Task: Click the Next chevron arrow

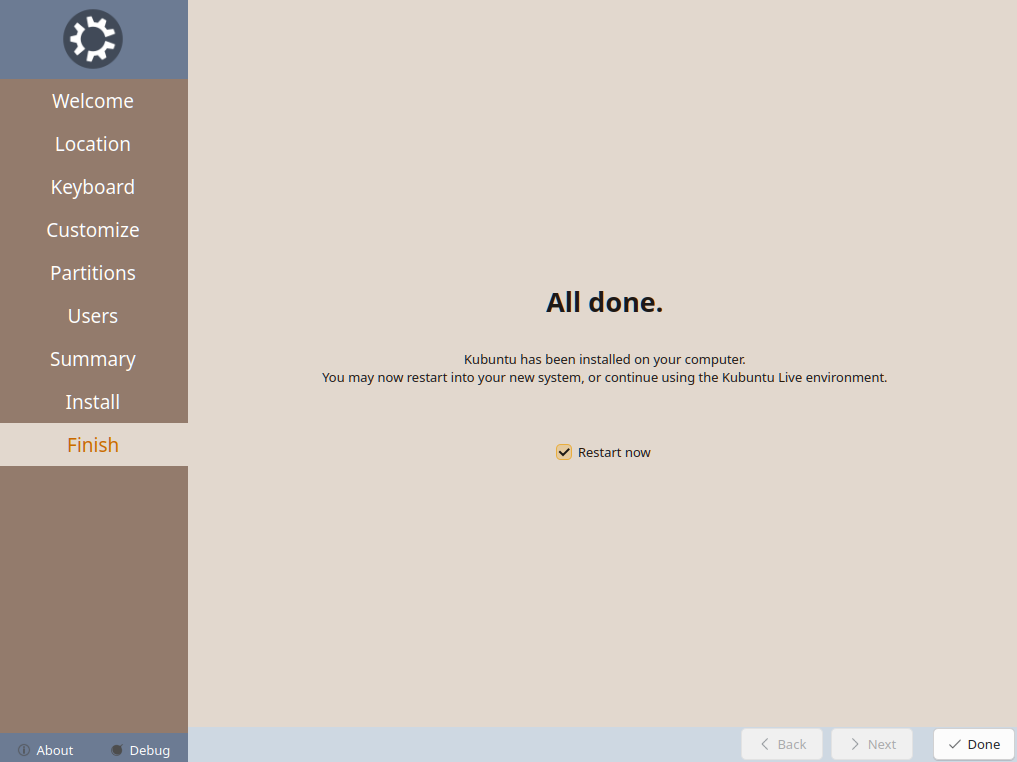Action: tap(855, 744)
